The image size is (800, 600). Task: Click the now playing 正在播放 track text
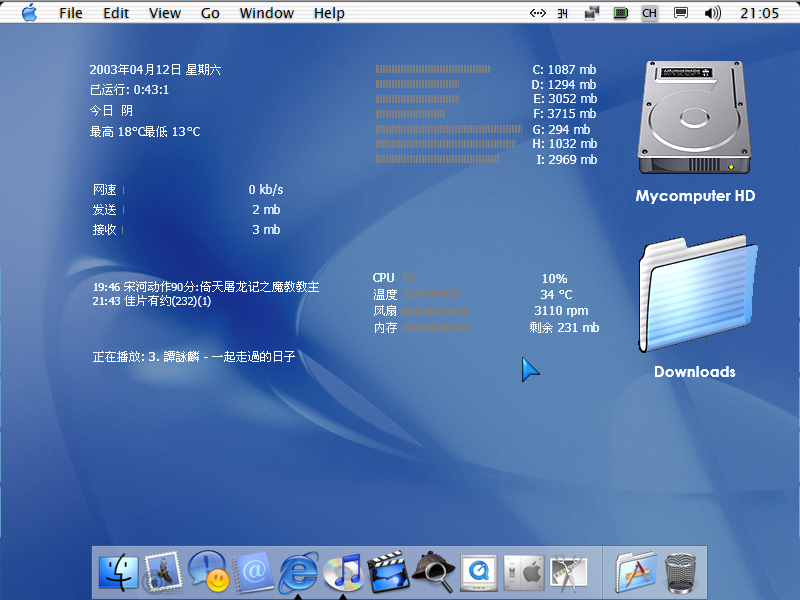[194, 357]
